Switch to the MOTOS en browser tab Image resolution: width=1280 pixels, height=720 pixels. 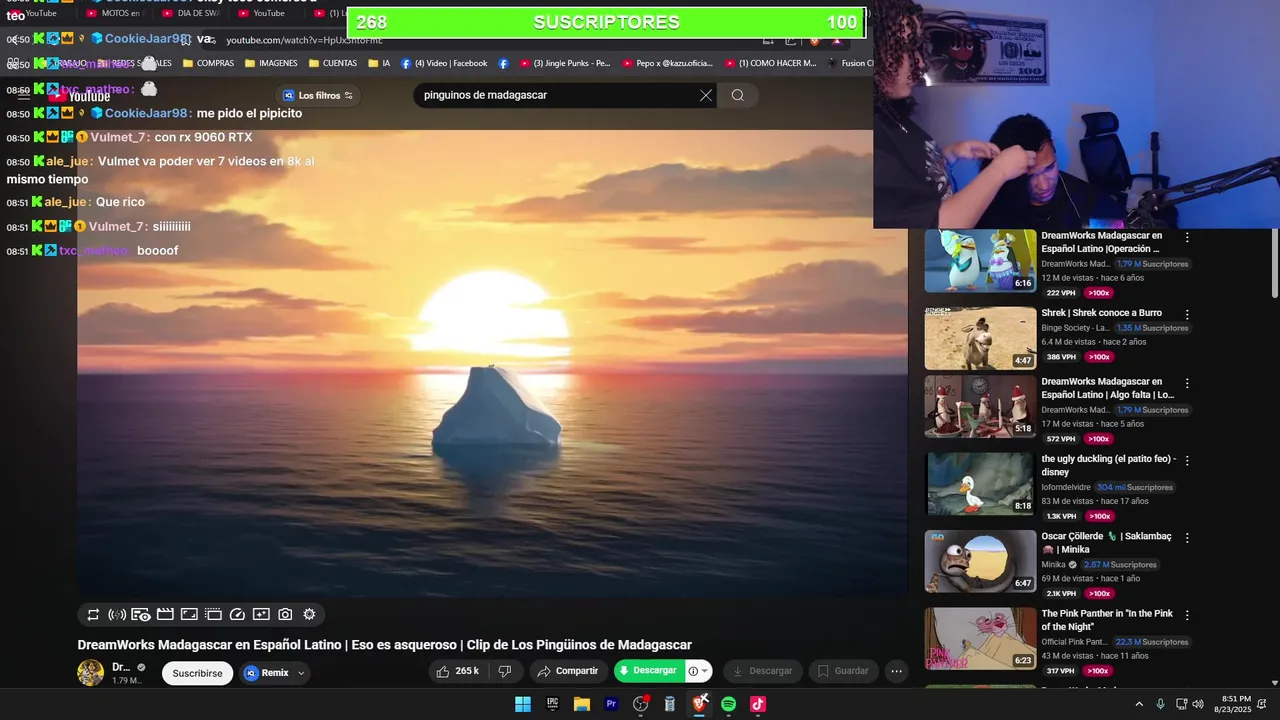(x=113, y=13)
